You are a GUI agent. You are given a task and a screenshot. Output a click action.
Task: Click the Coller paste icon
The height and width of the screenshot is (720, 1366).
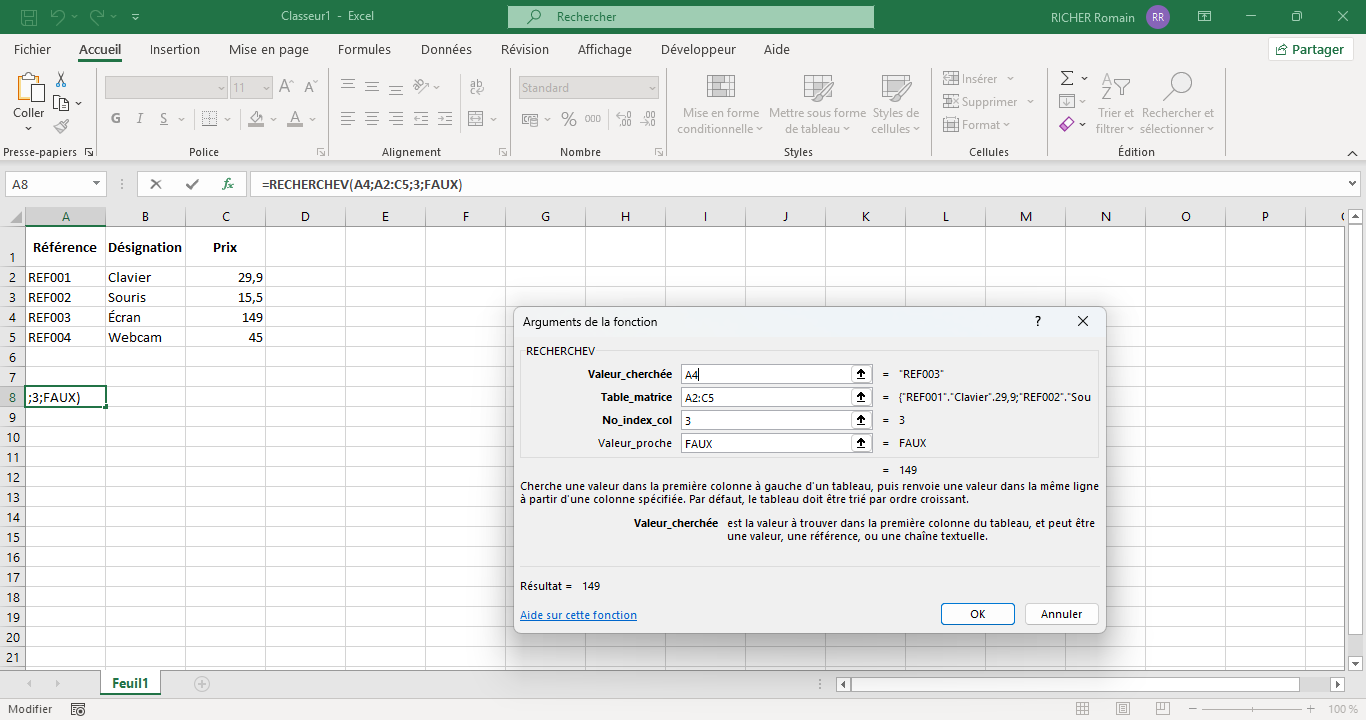point(29,88)
